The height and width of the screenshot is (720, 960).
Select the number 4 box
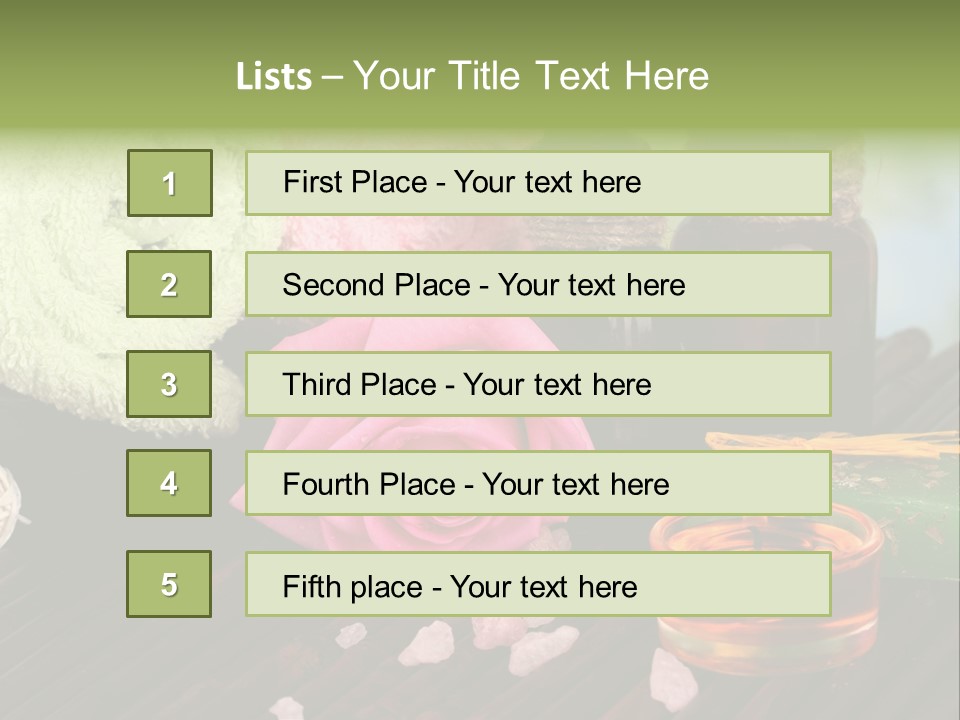[x=169, y=483]
